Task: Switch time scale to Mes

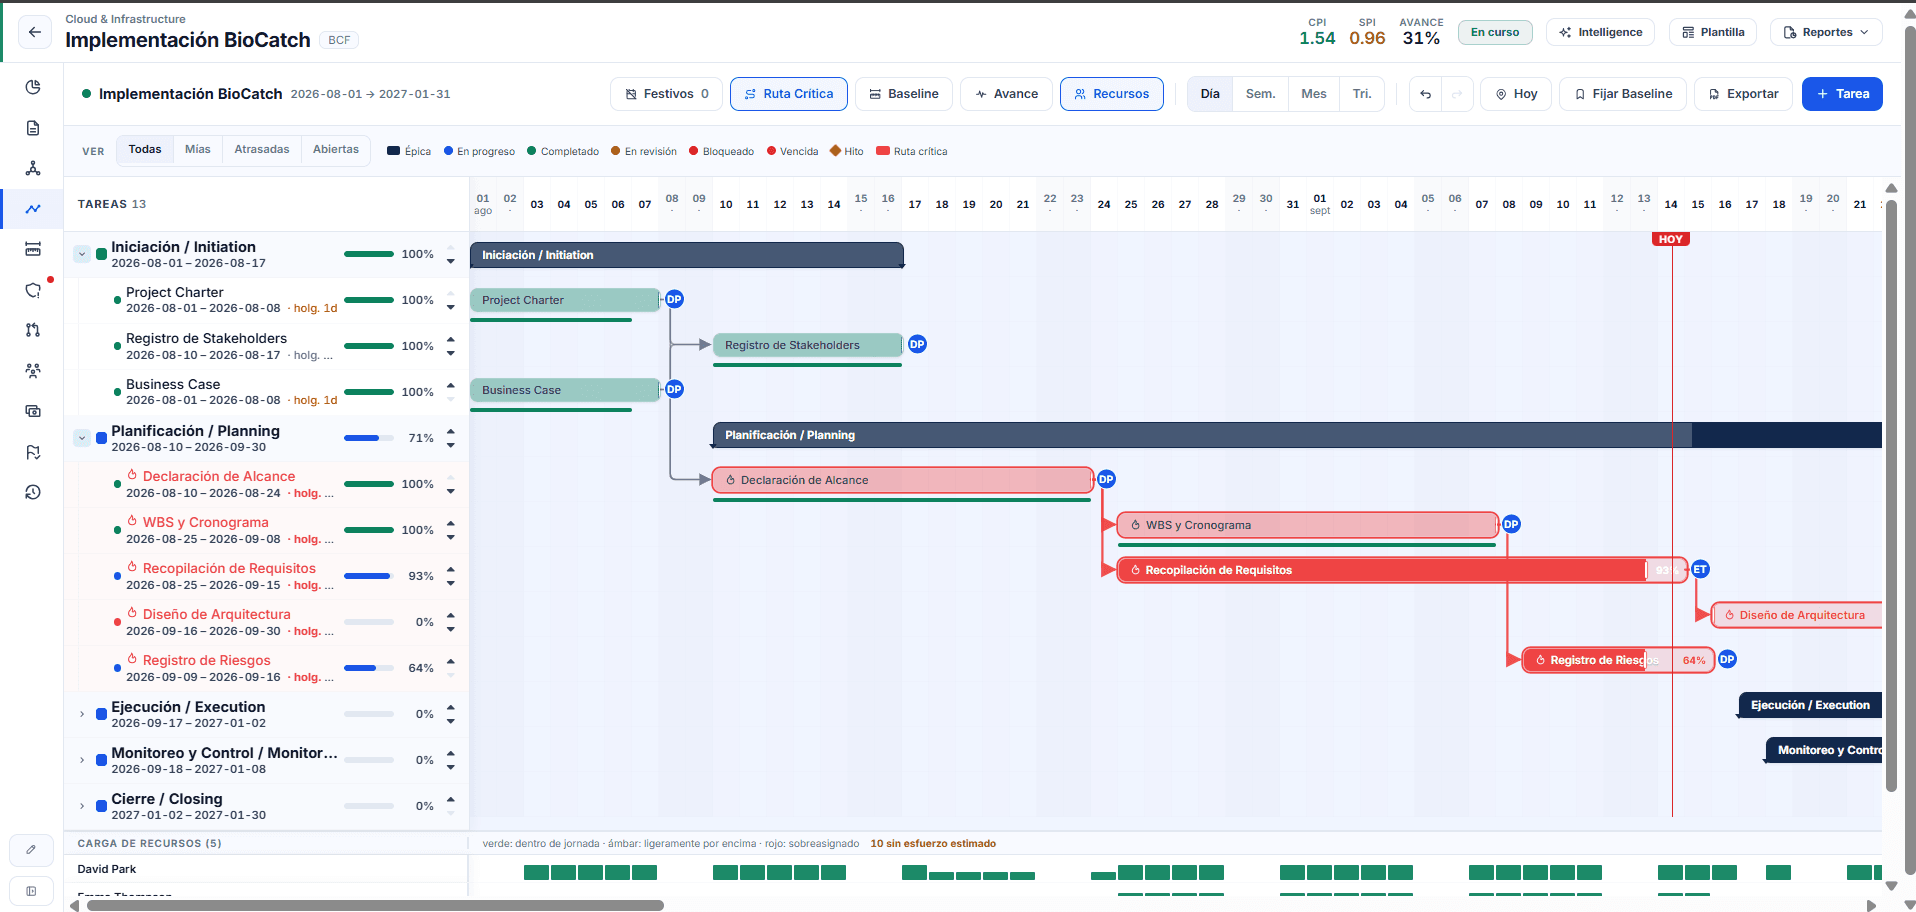Action: tap(1314, 94)
